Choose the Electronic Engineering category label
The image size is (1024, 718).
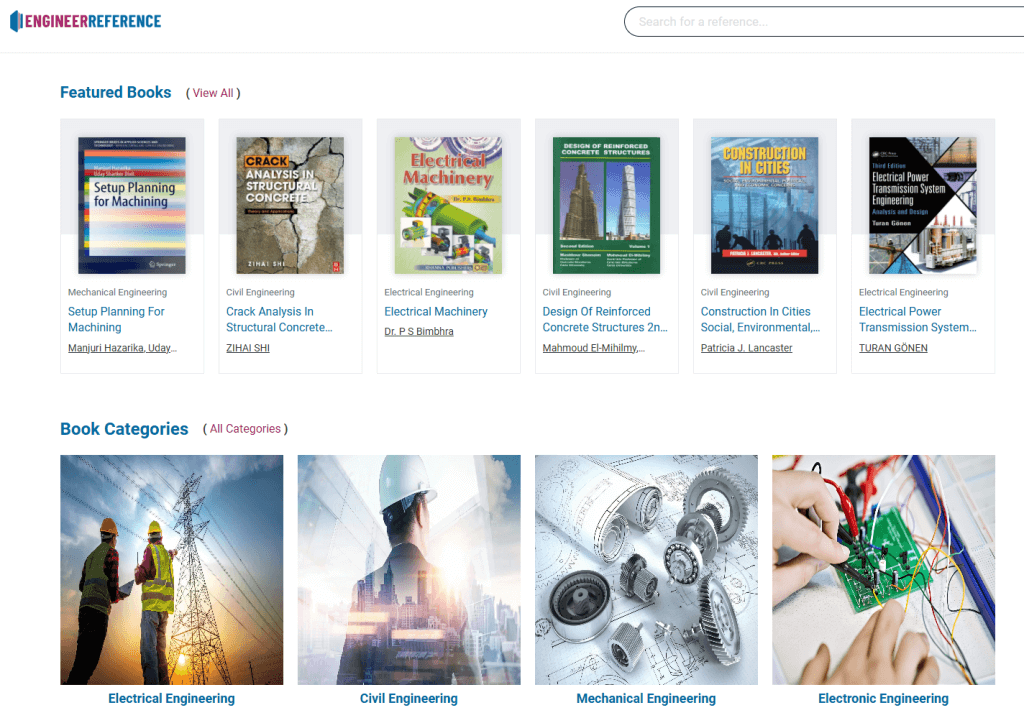(883, 699)
